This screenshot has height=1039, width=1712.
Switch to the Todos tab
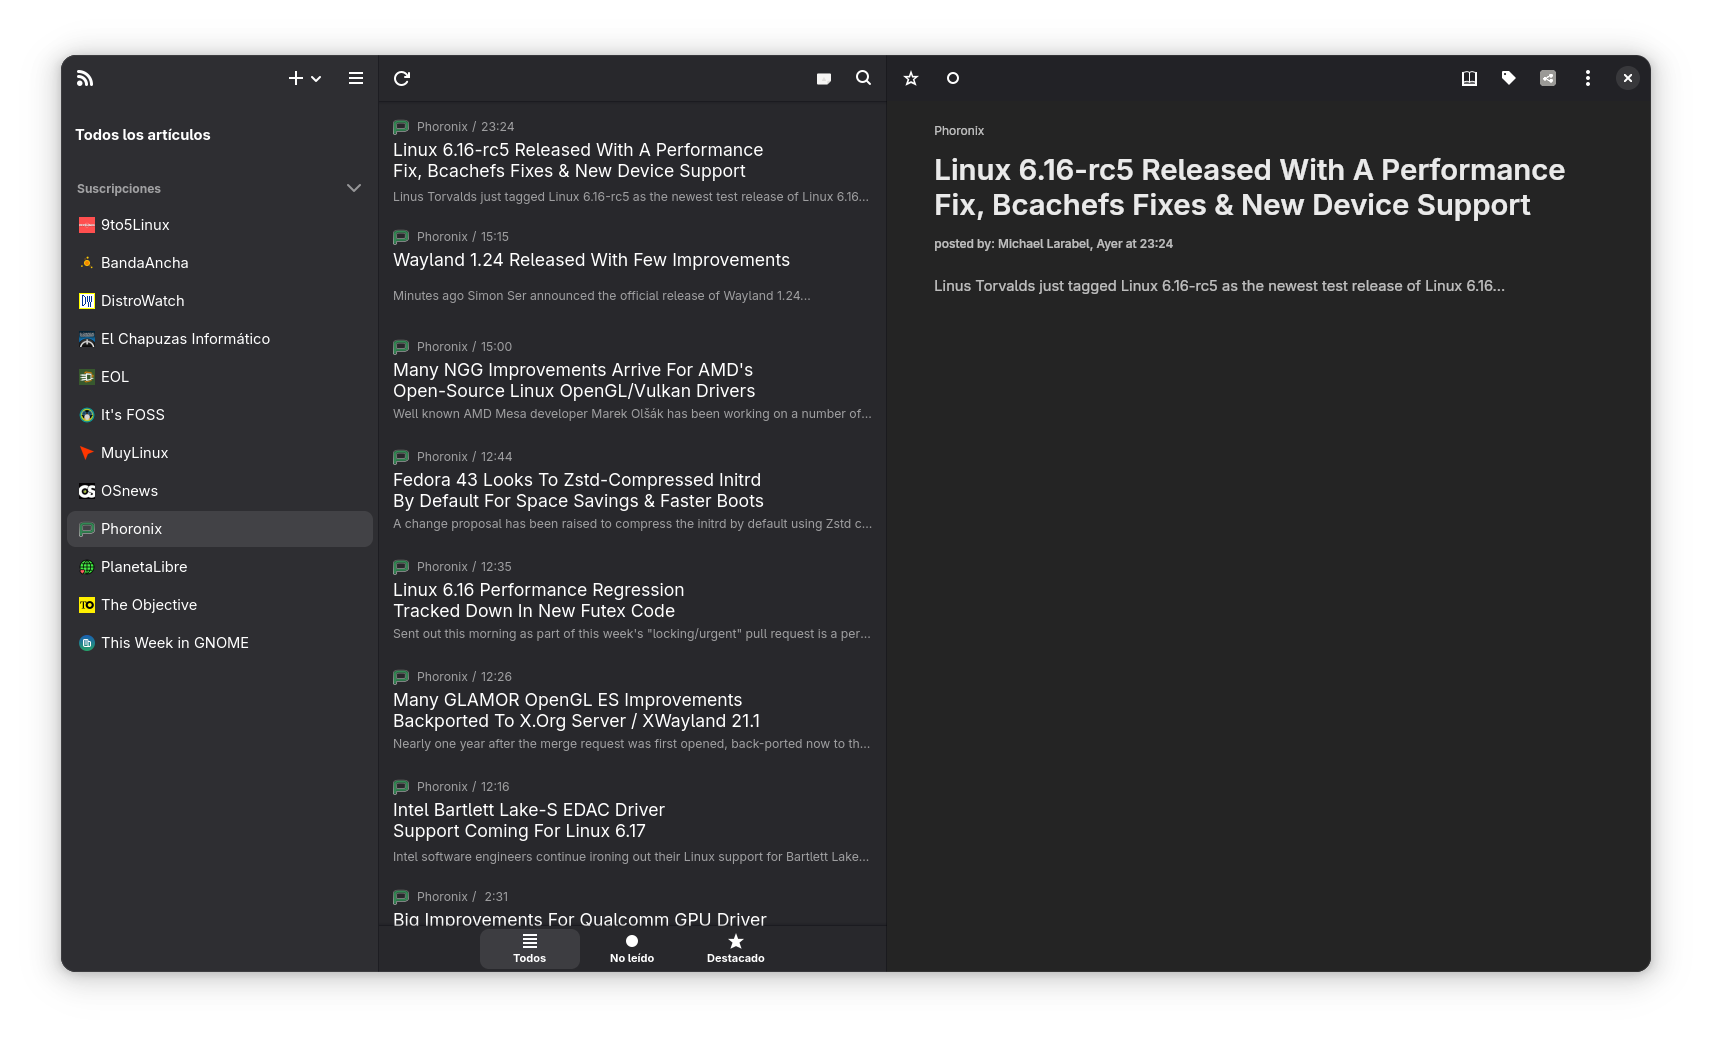530,949
